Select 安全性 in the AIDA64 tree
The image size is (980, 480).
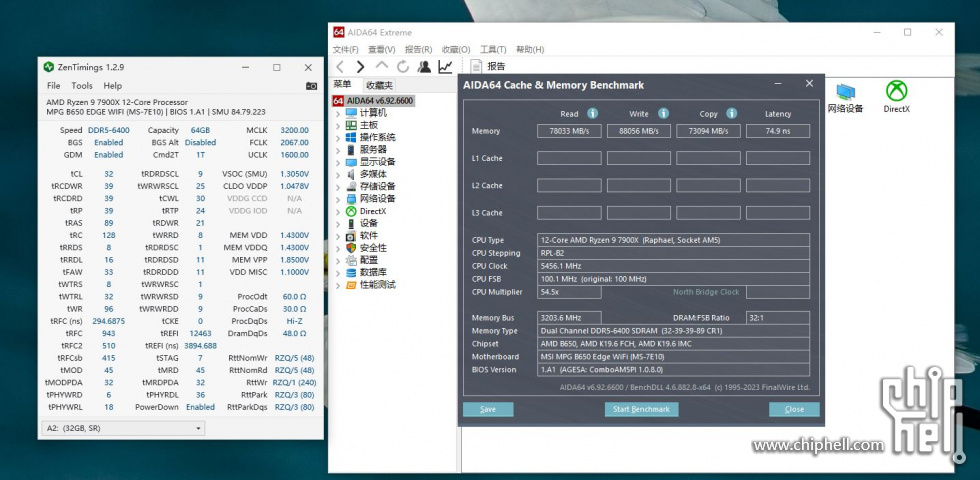point(373,248)
